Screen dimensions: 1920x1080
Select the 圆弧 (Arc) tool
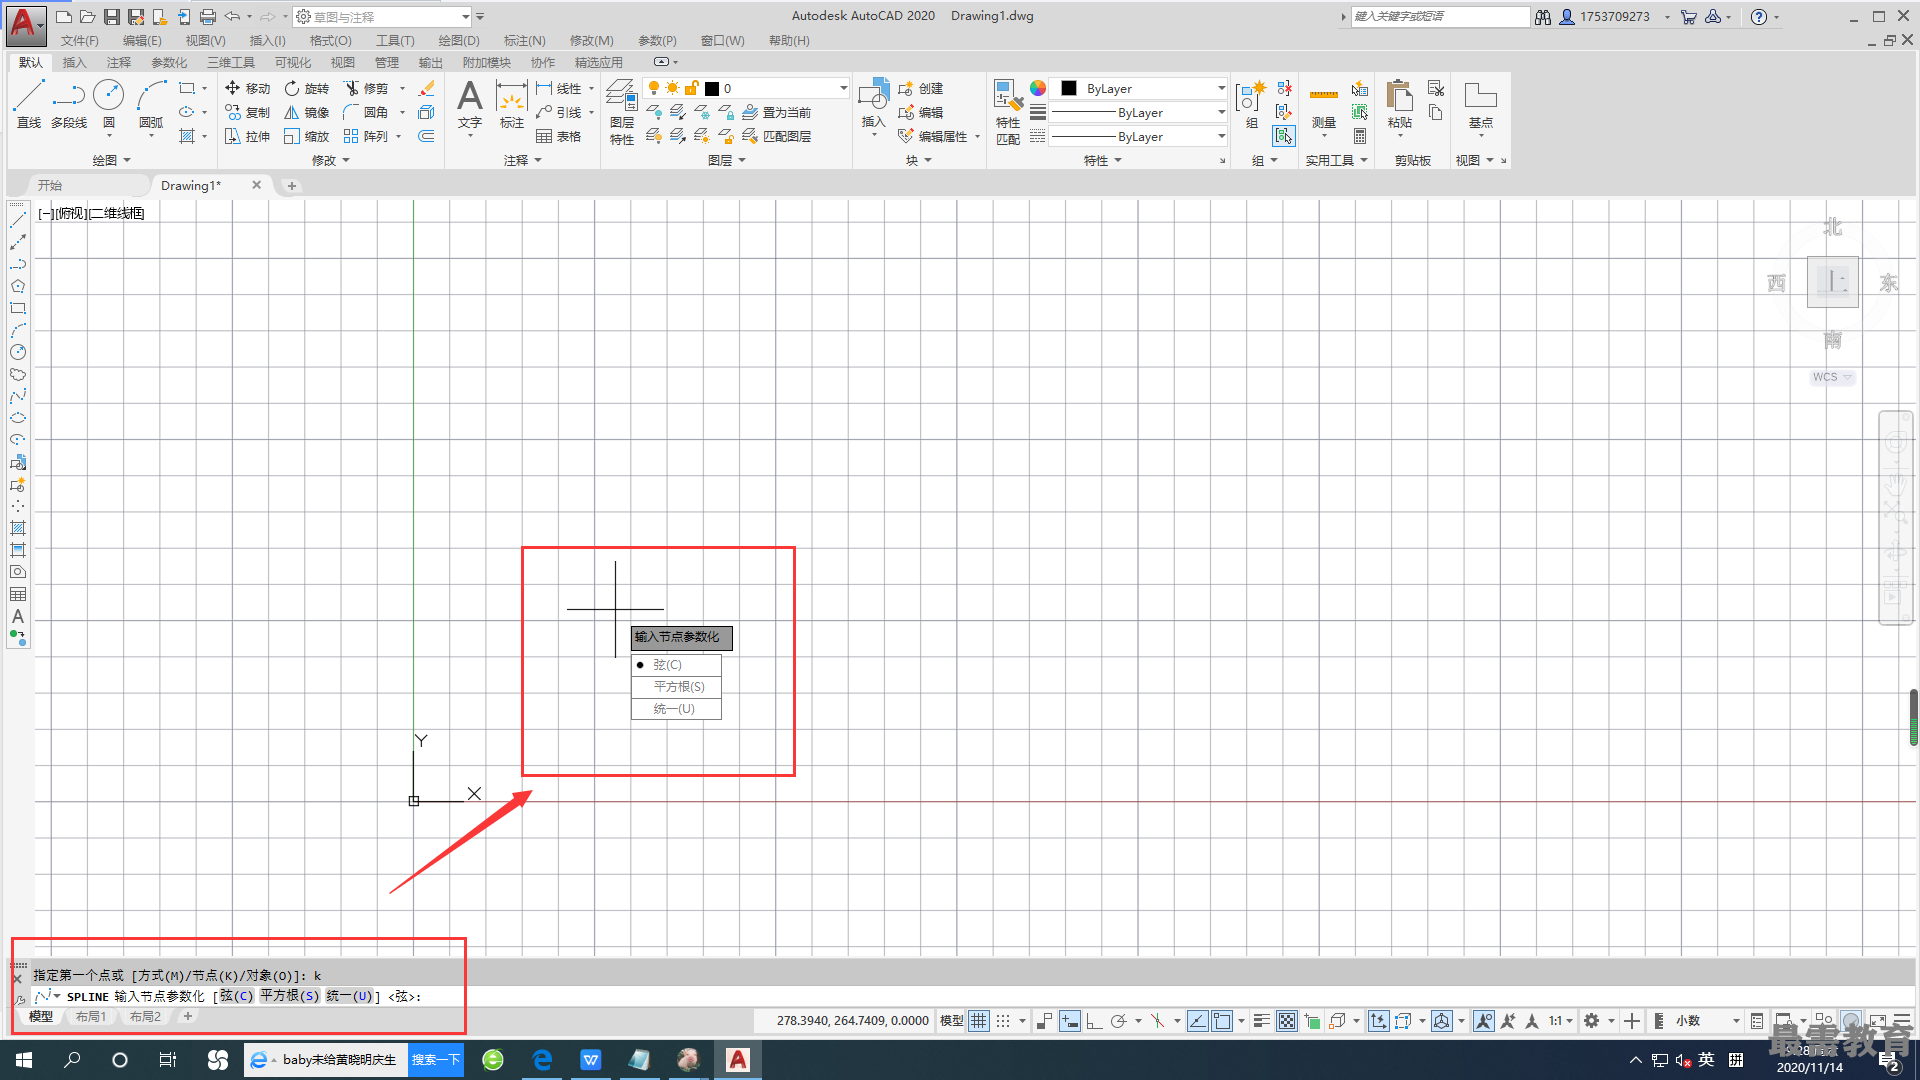(x=151, y=104)
